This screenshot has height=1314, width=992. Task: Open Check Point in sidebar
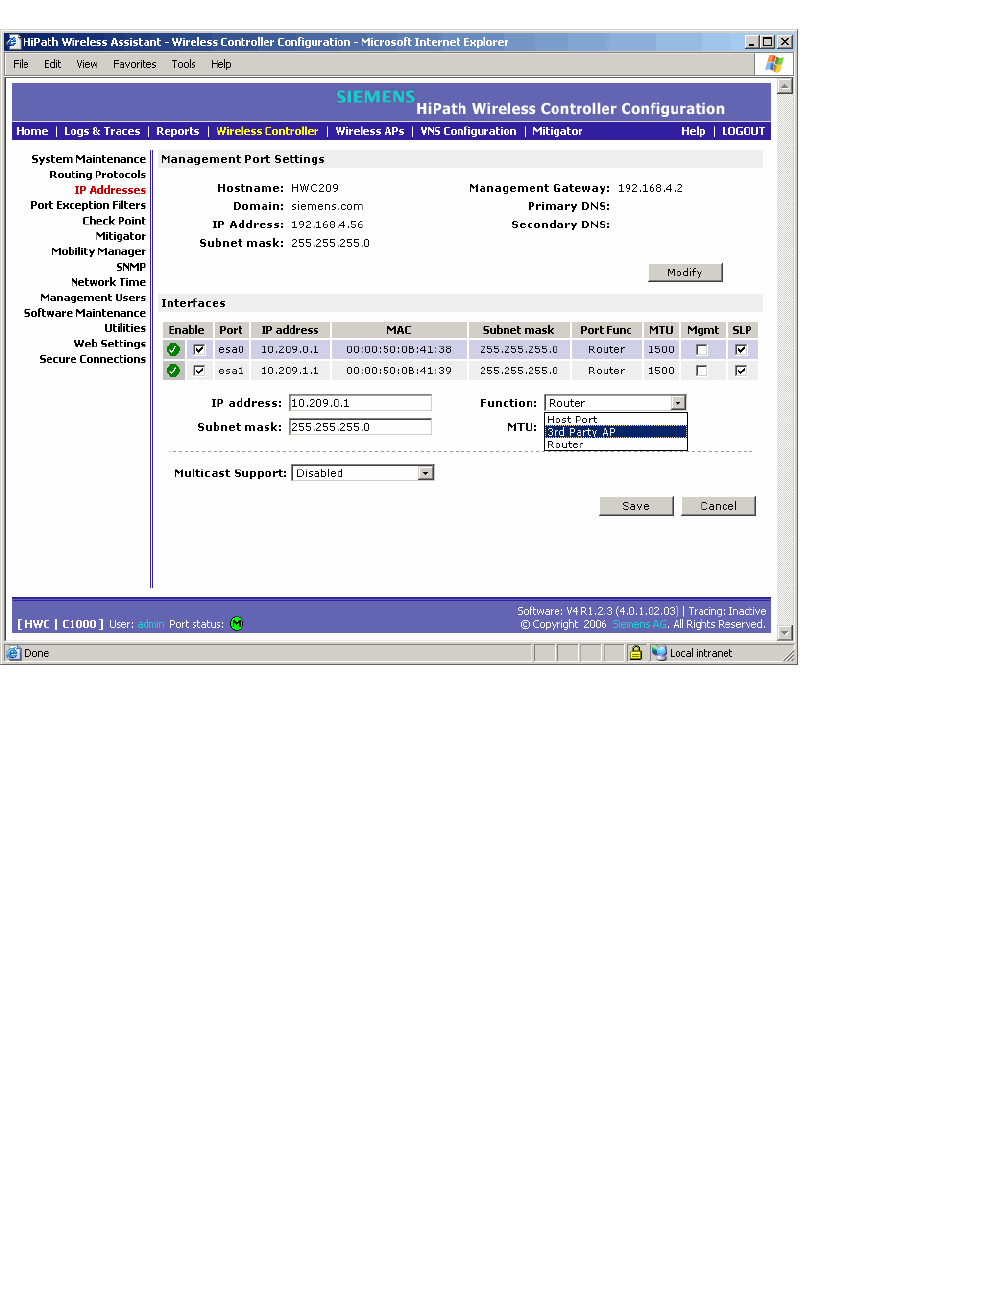click(114, 221)
